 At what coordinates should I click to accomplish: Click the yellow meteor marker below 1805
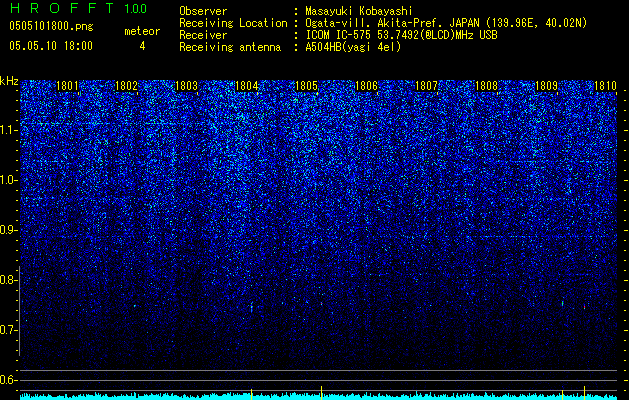tap(321, 393)
